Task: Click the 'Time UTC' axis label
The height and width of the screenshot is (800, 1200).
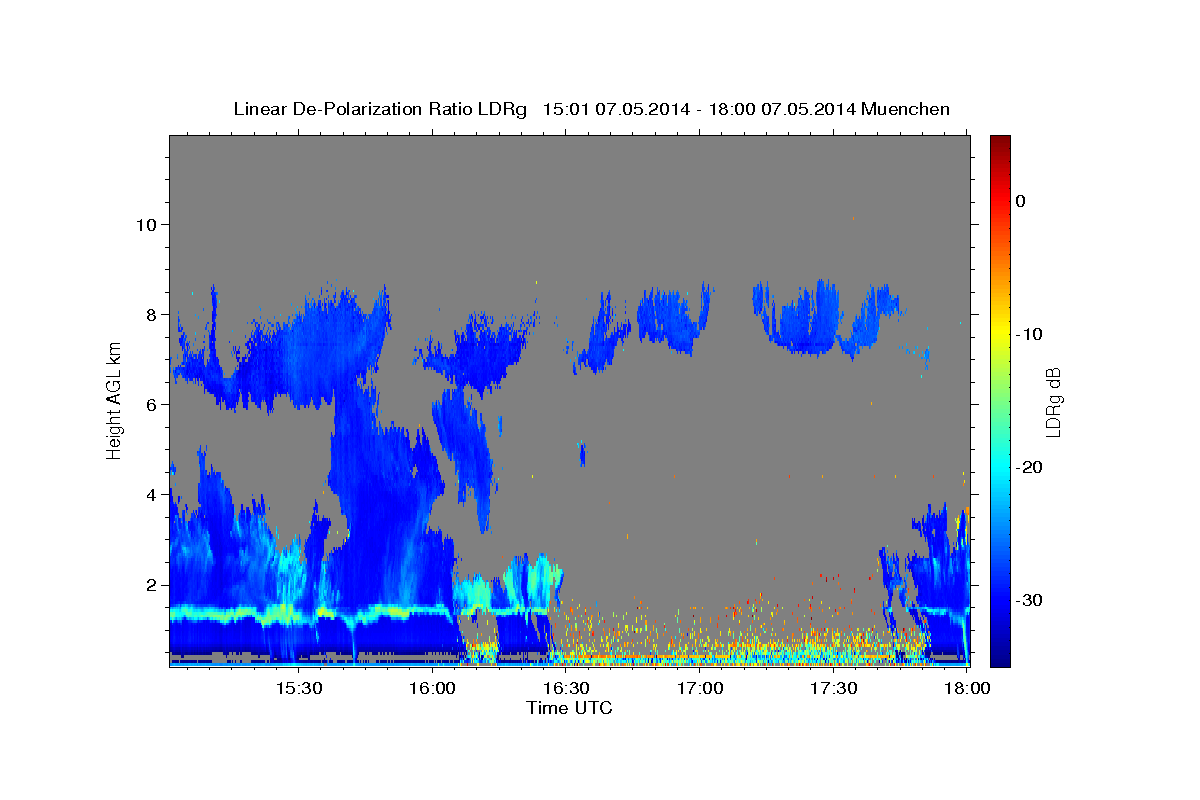Action: [569, 708]
